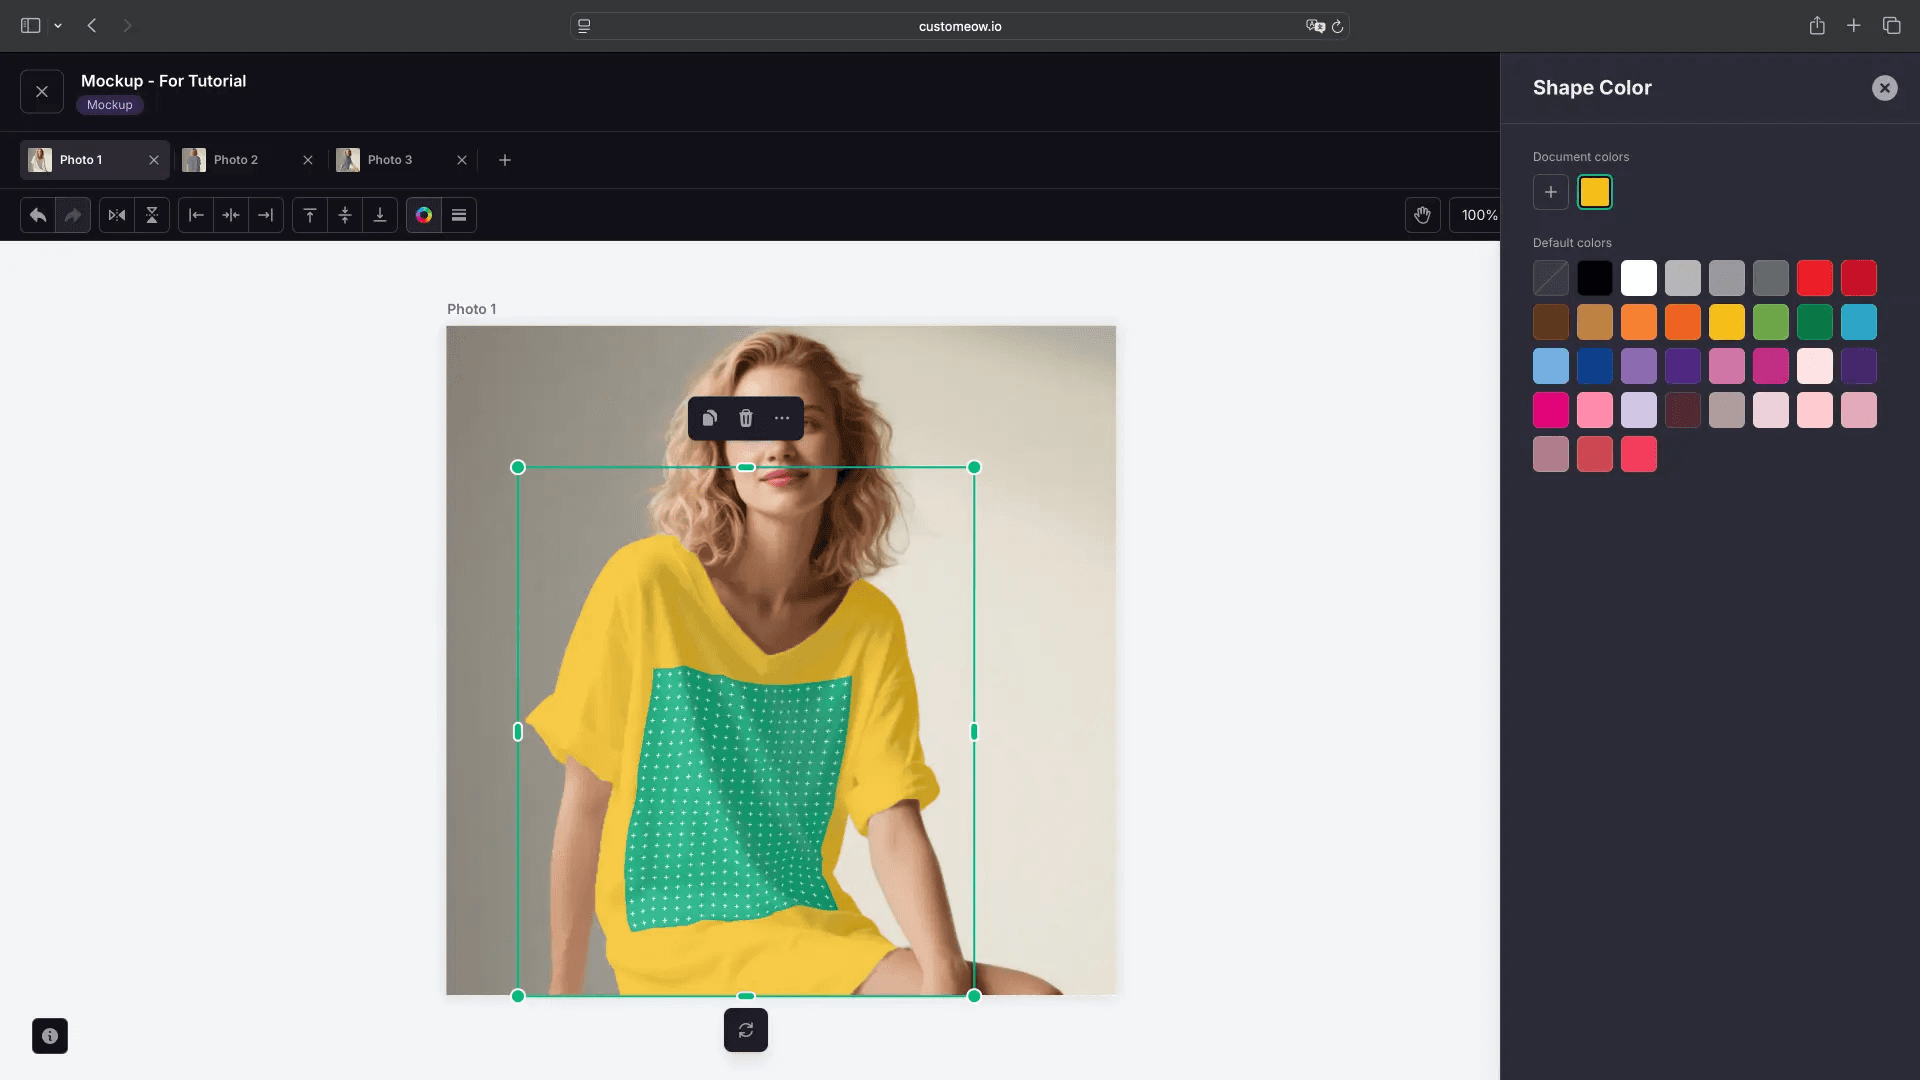Image resolution: width=1920 pixels, height=1080 pixels.
Task: Open the 100% zoom level dropdown
Action: (x=1478, y=215)
